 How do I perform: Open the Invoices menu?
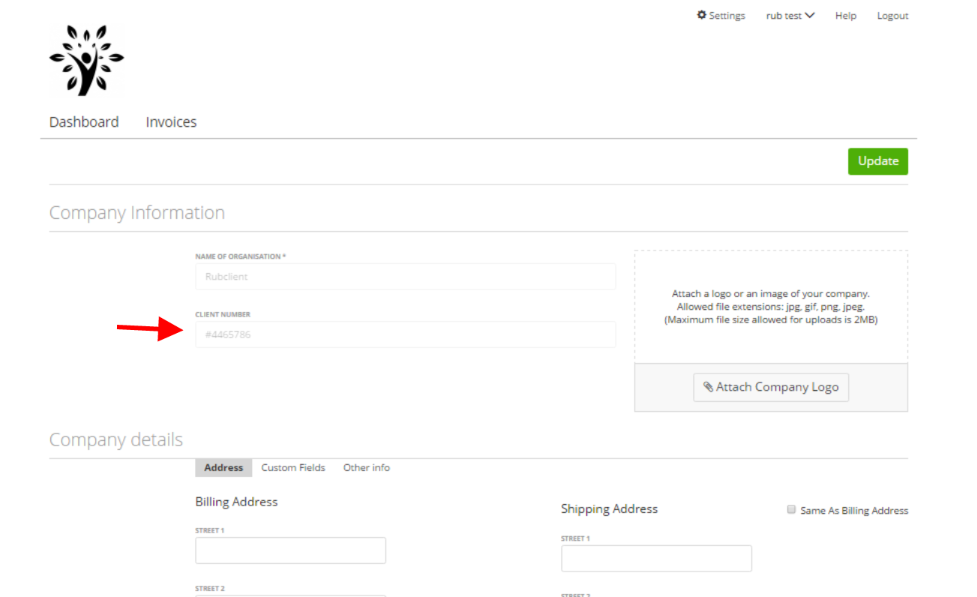171,122
